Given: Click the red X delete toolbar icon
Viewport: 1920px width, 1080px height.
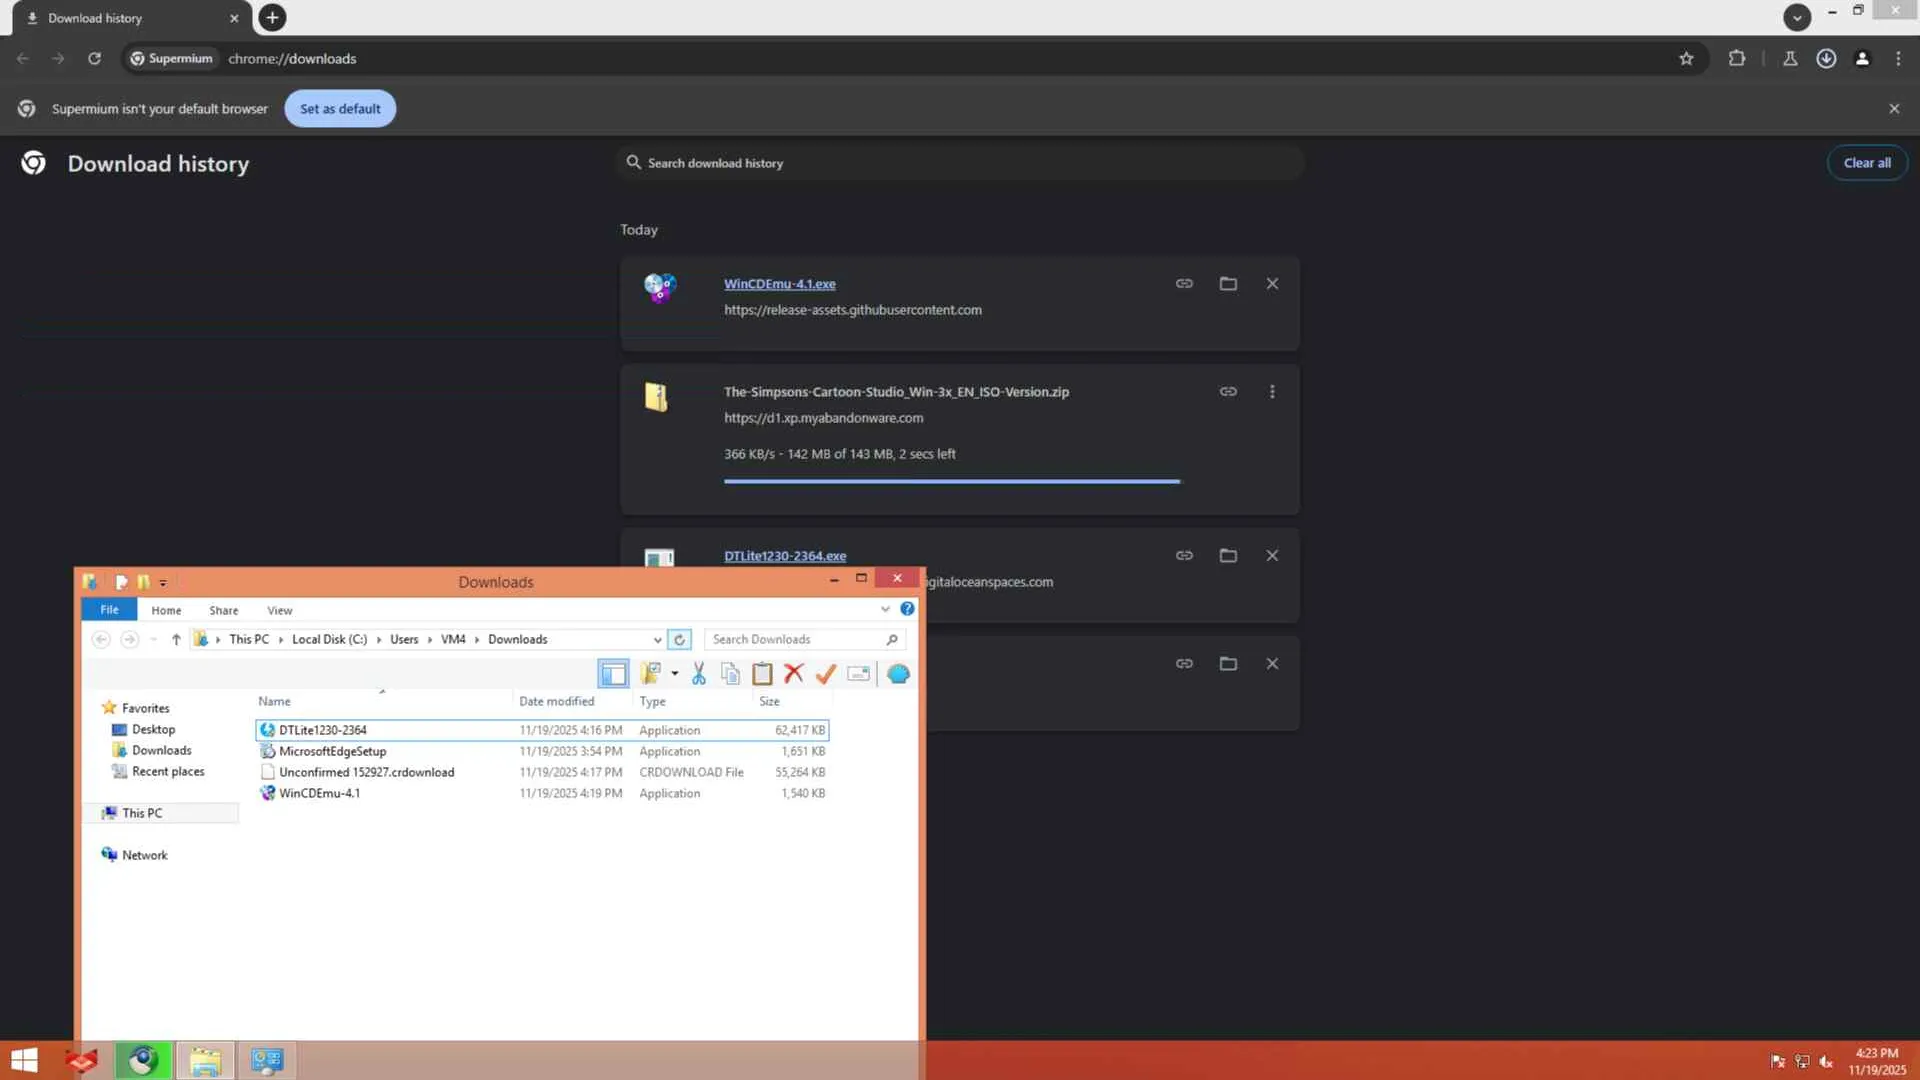Looking at the screenshot, I should tap(794, 674).
